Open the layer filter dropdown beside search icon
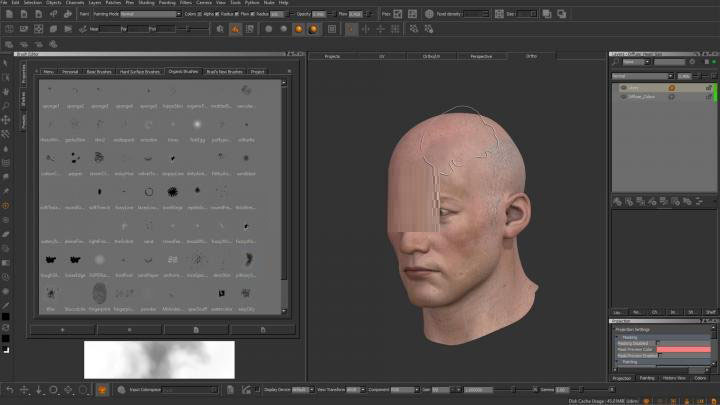 coord(636,62)
